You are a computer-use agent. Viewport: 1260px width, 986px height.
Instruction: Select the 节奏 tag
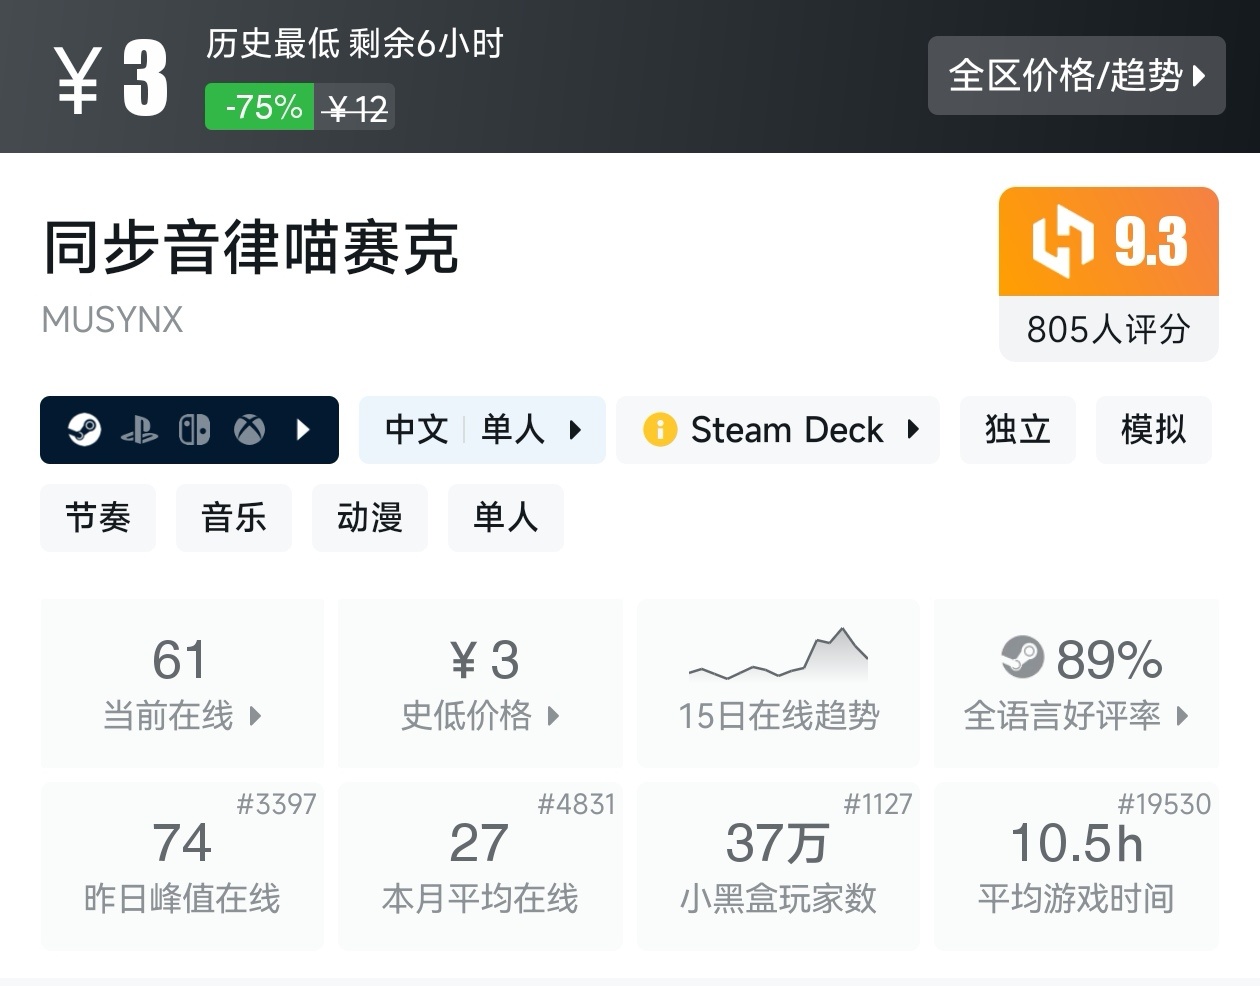(x=98, y=518)
